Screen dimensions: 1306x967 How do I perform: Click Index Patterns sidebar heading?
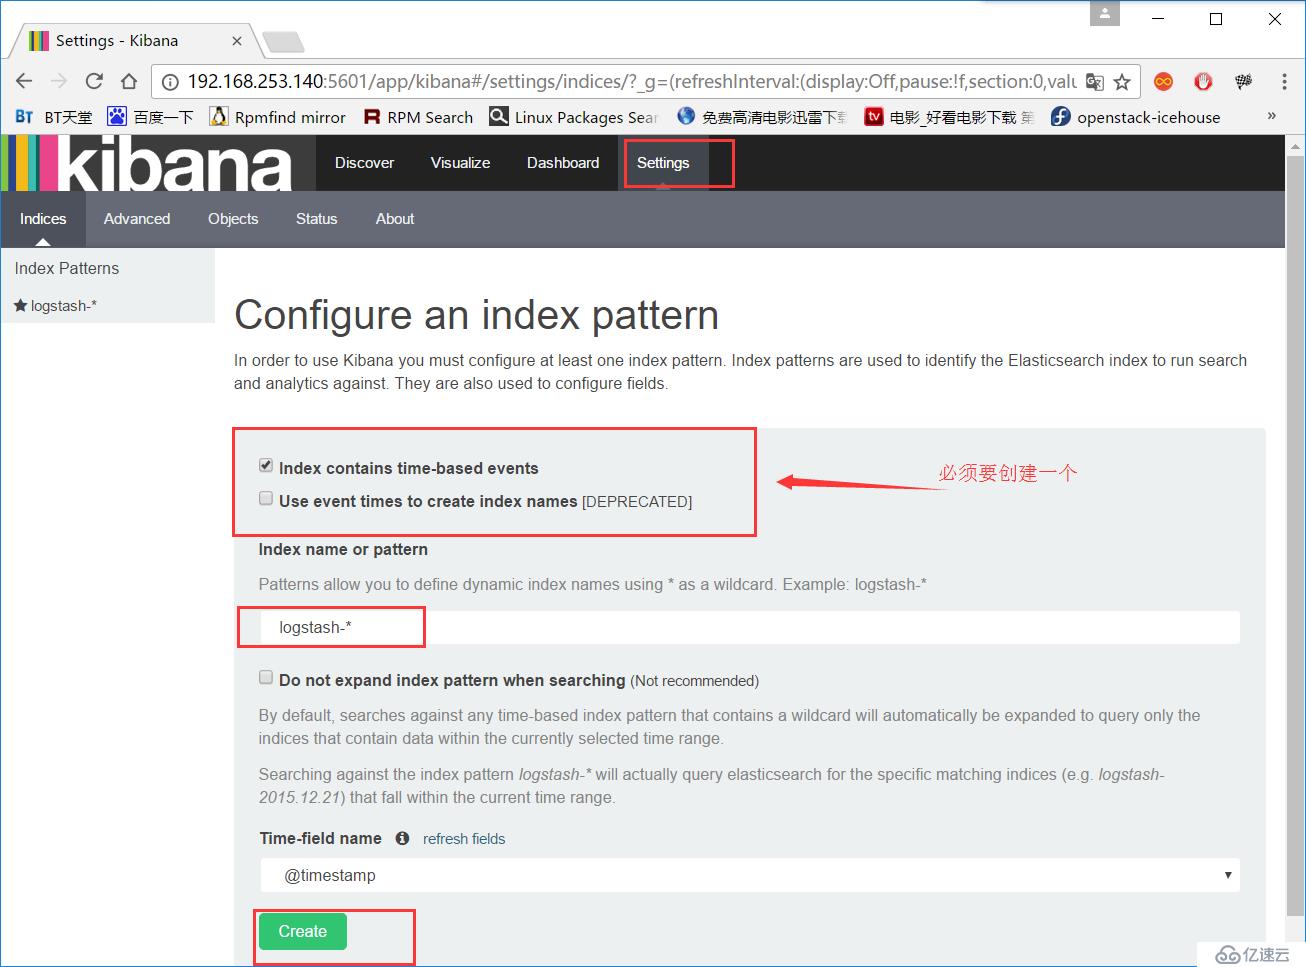pyautogui.click(x=67, y=268)
